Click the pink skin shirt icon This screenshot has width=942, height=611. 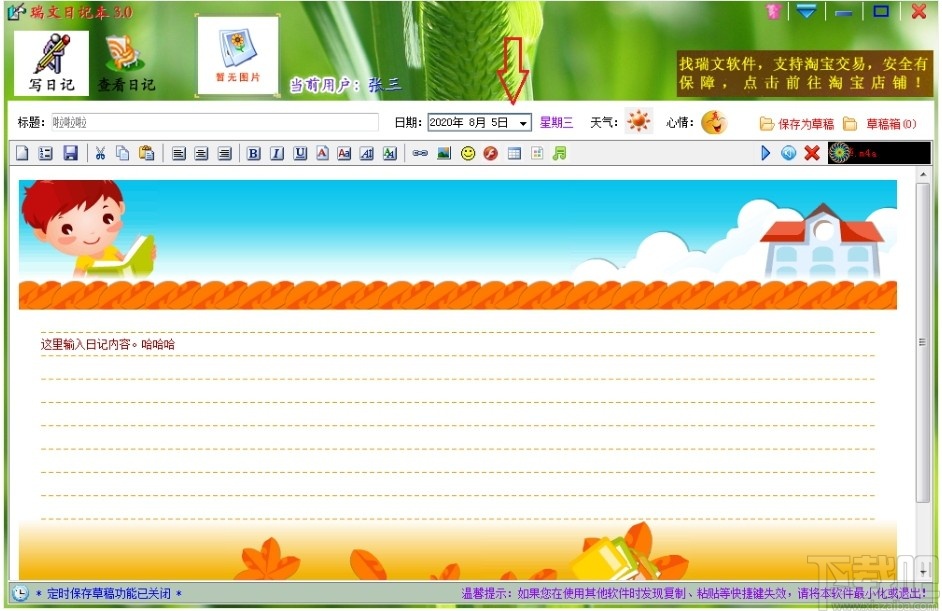click(774, 11)
